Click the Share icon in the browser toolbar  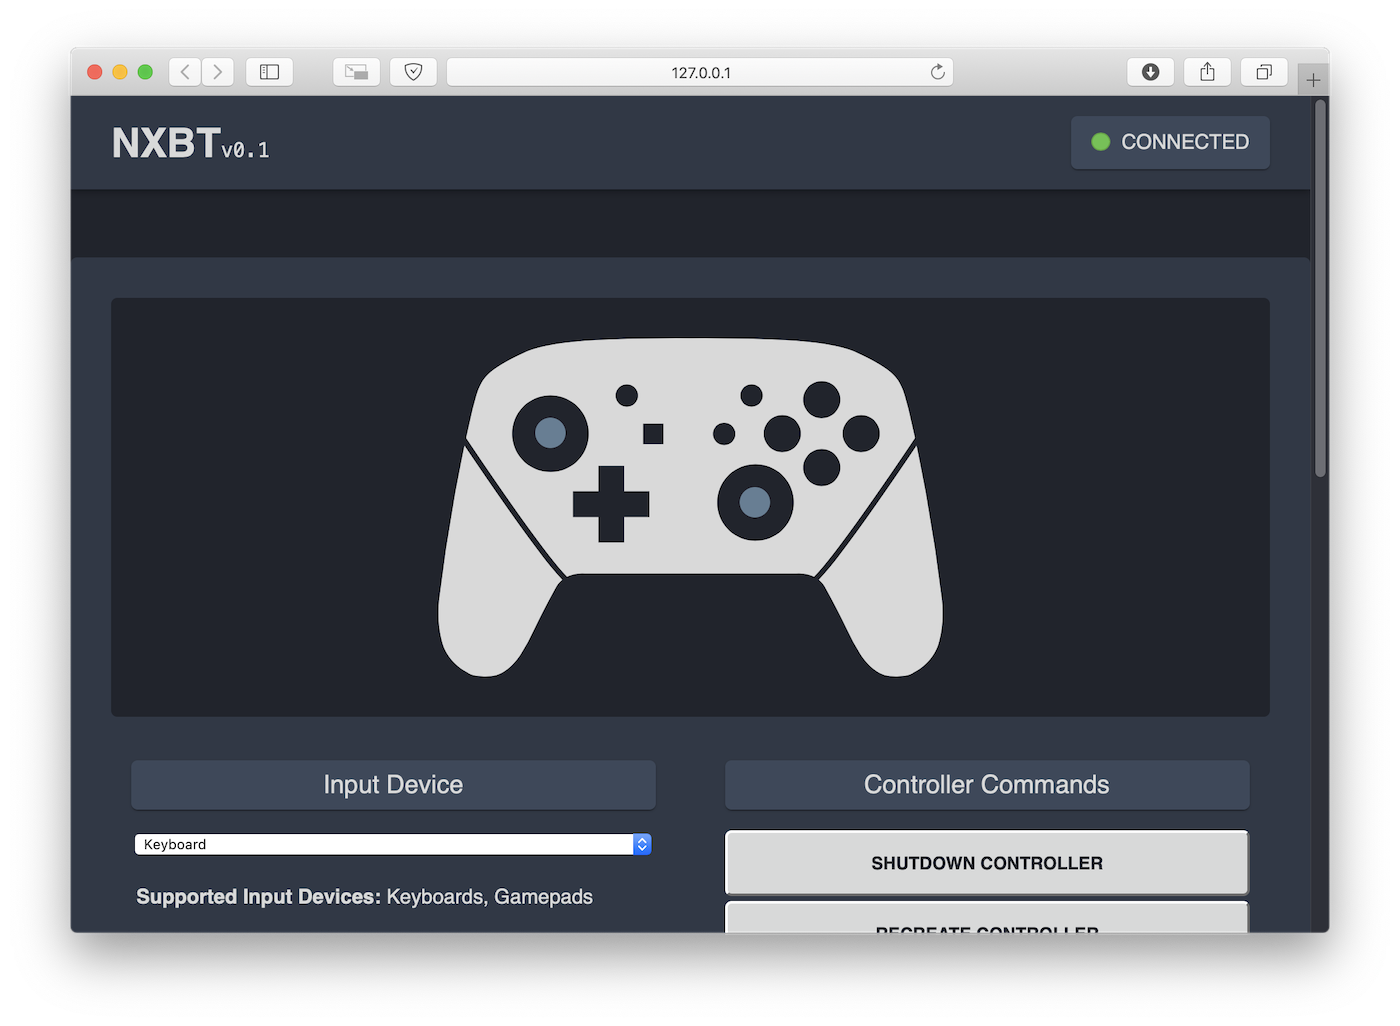[x=1207, y=71]
